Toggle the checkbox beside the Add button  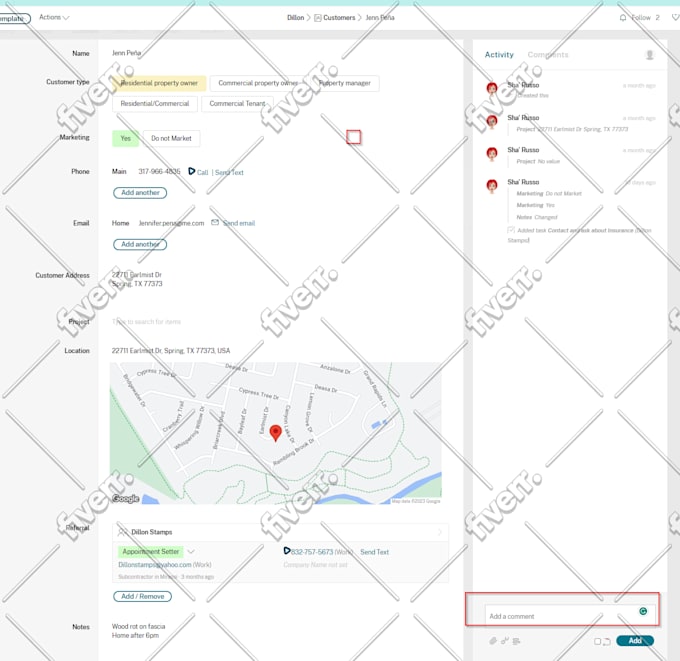coord(598,641)
